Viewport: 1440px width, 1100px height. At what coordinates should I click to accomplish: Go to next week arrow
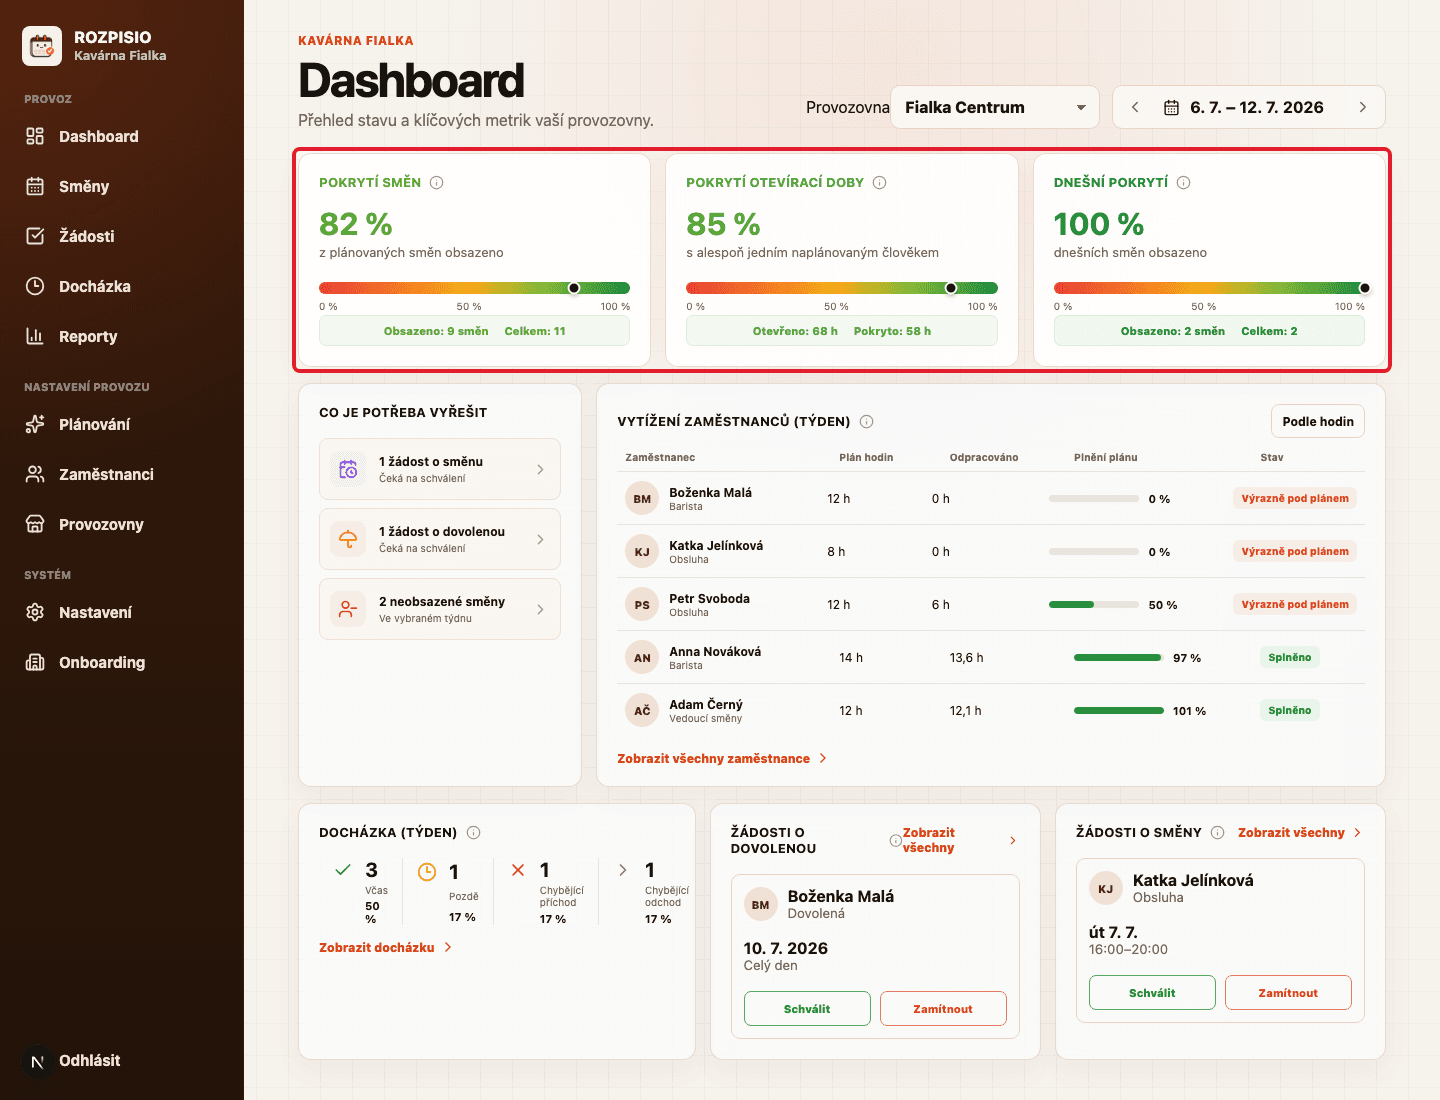pos(1363,107)
